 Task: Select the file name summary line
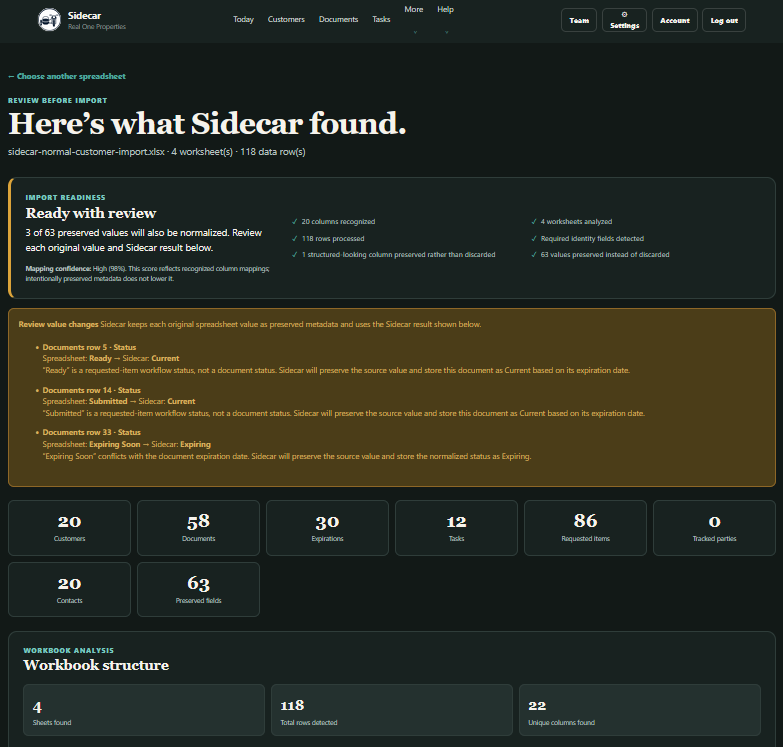tap(157, 152)
